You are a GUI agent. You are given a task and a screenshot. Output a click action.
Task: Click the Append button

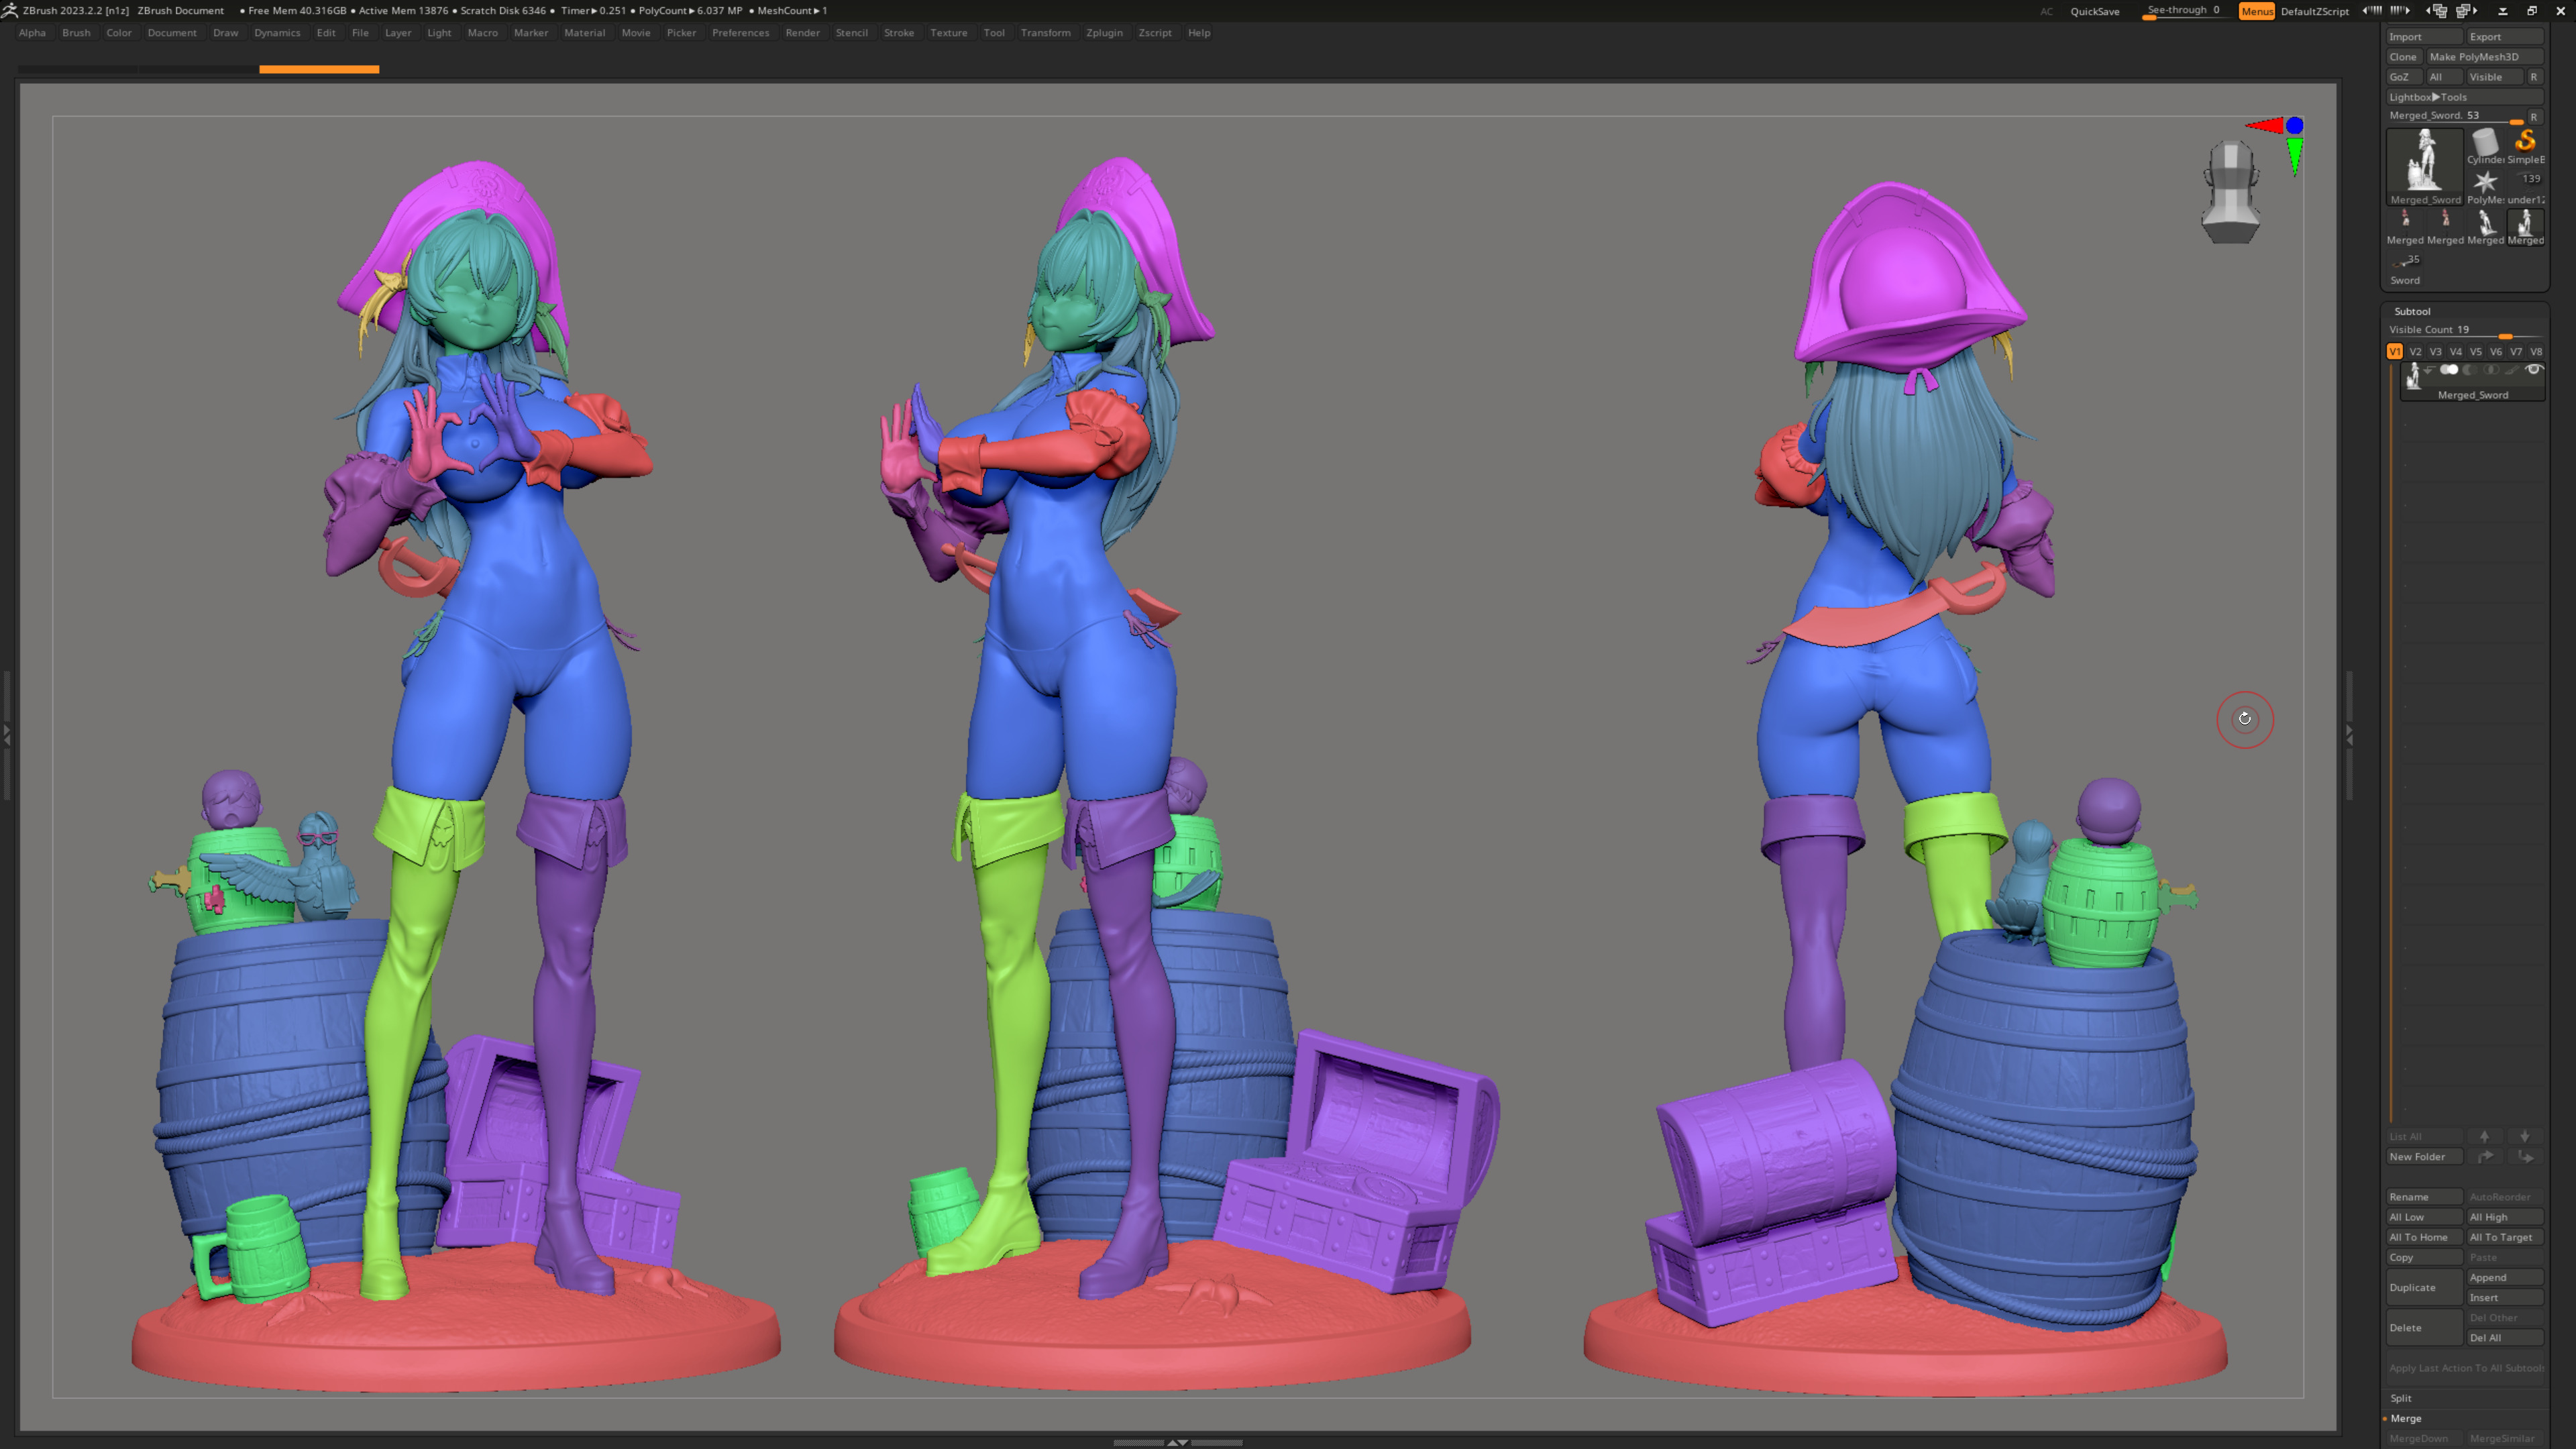click(x=2505, y=1277)
